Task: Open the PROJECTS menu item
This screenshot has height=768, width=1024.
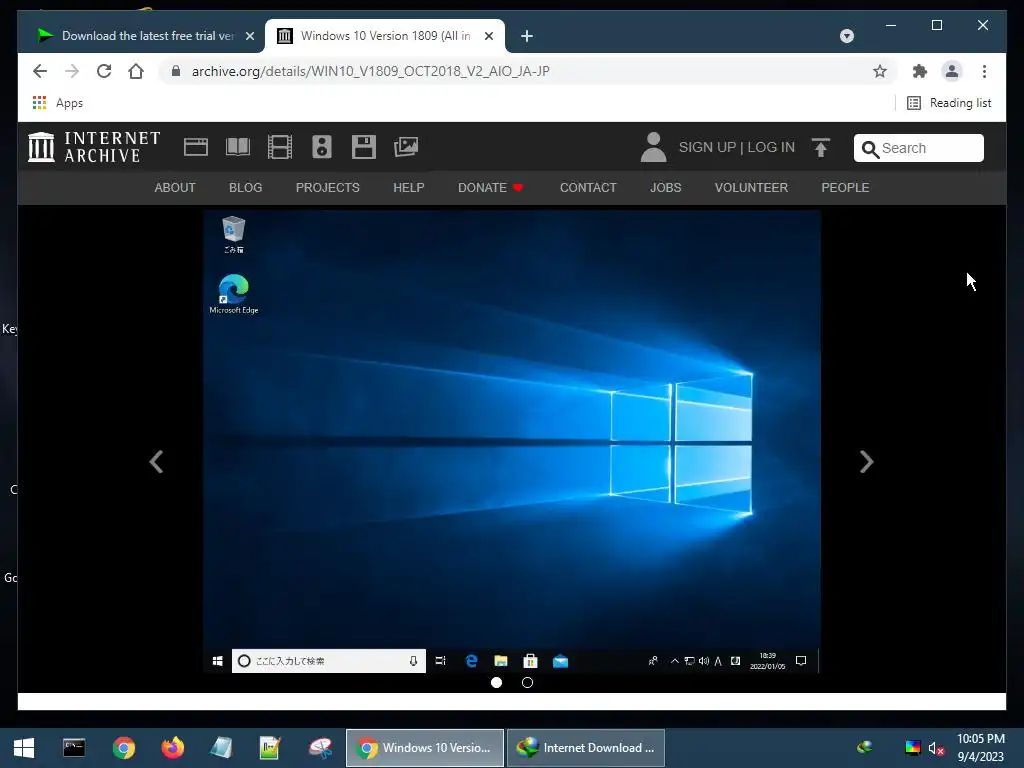Action: tap(328, 188)
